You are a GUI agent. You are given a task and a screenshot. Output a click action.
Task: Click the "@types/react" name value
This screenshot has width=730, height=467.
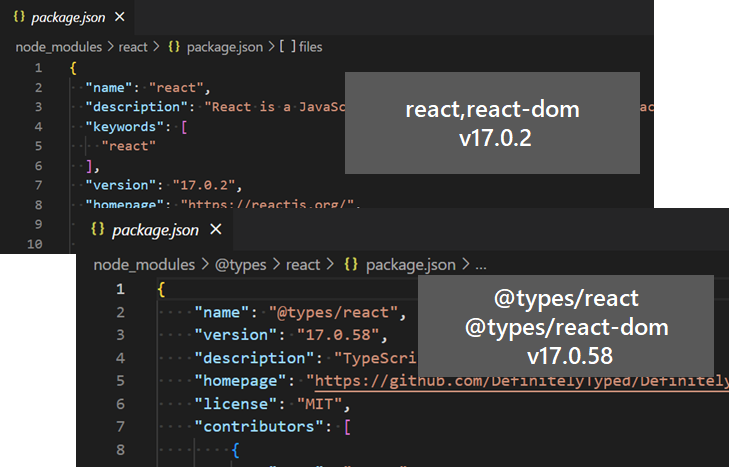[333, 312]
